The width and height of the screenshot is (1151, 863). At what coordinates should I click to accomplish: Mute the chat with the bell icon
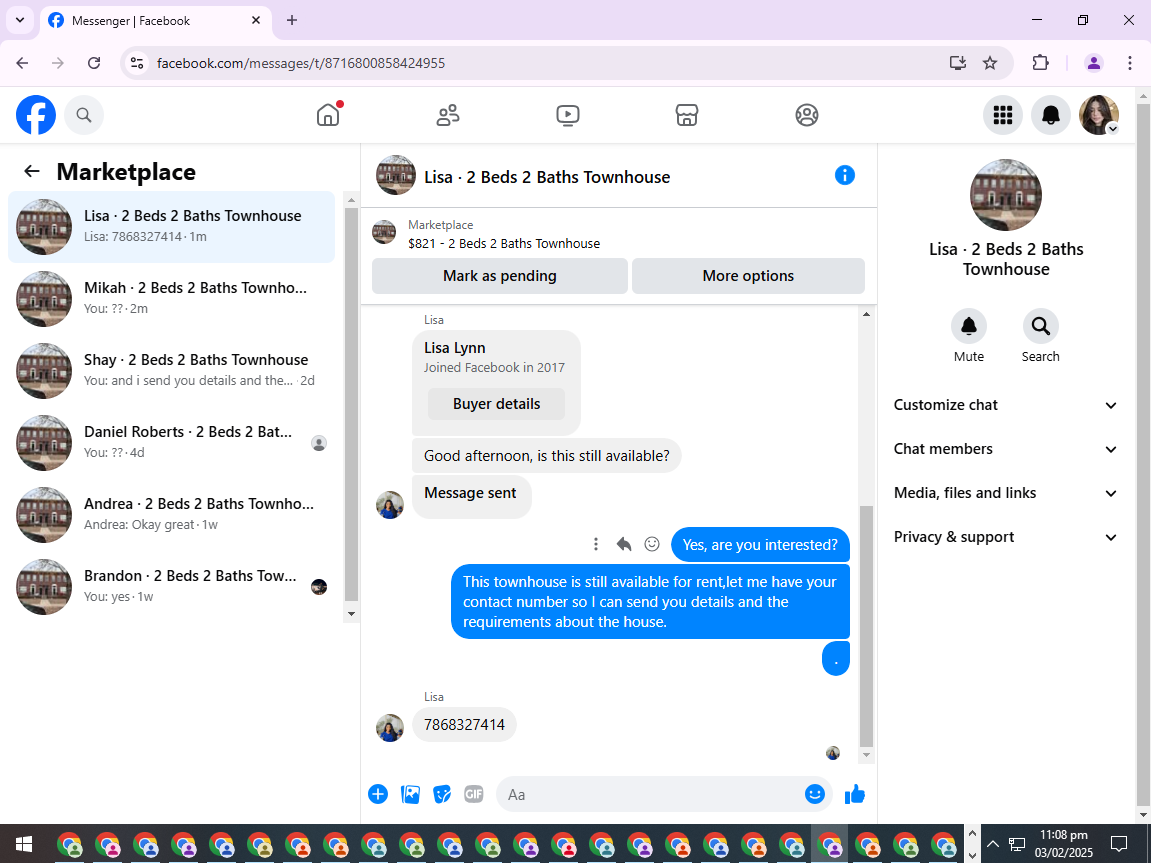coord(969,326)
